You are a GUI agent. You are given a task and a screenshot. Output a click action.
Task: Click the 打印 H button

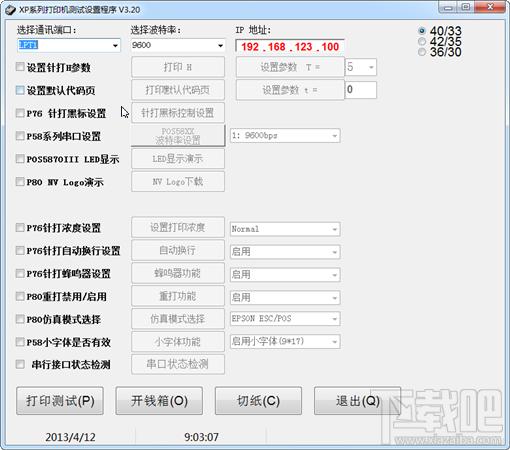(178, 67)
